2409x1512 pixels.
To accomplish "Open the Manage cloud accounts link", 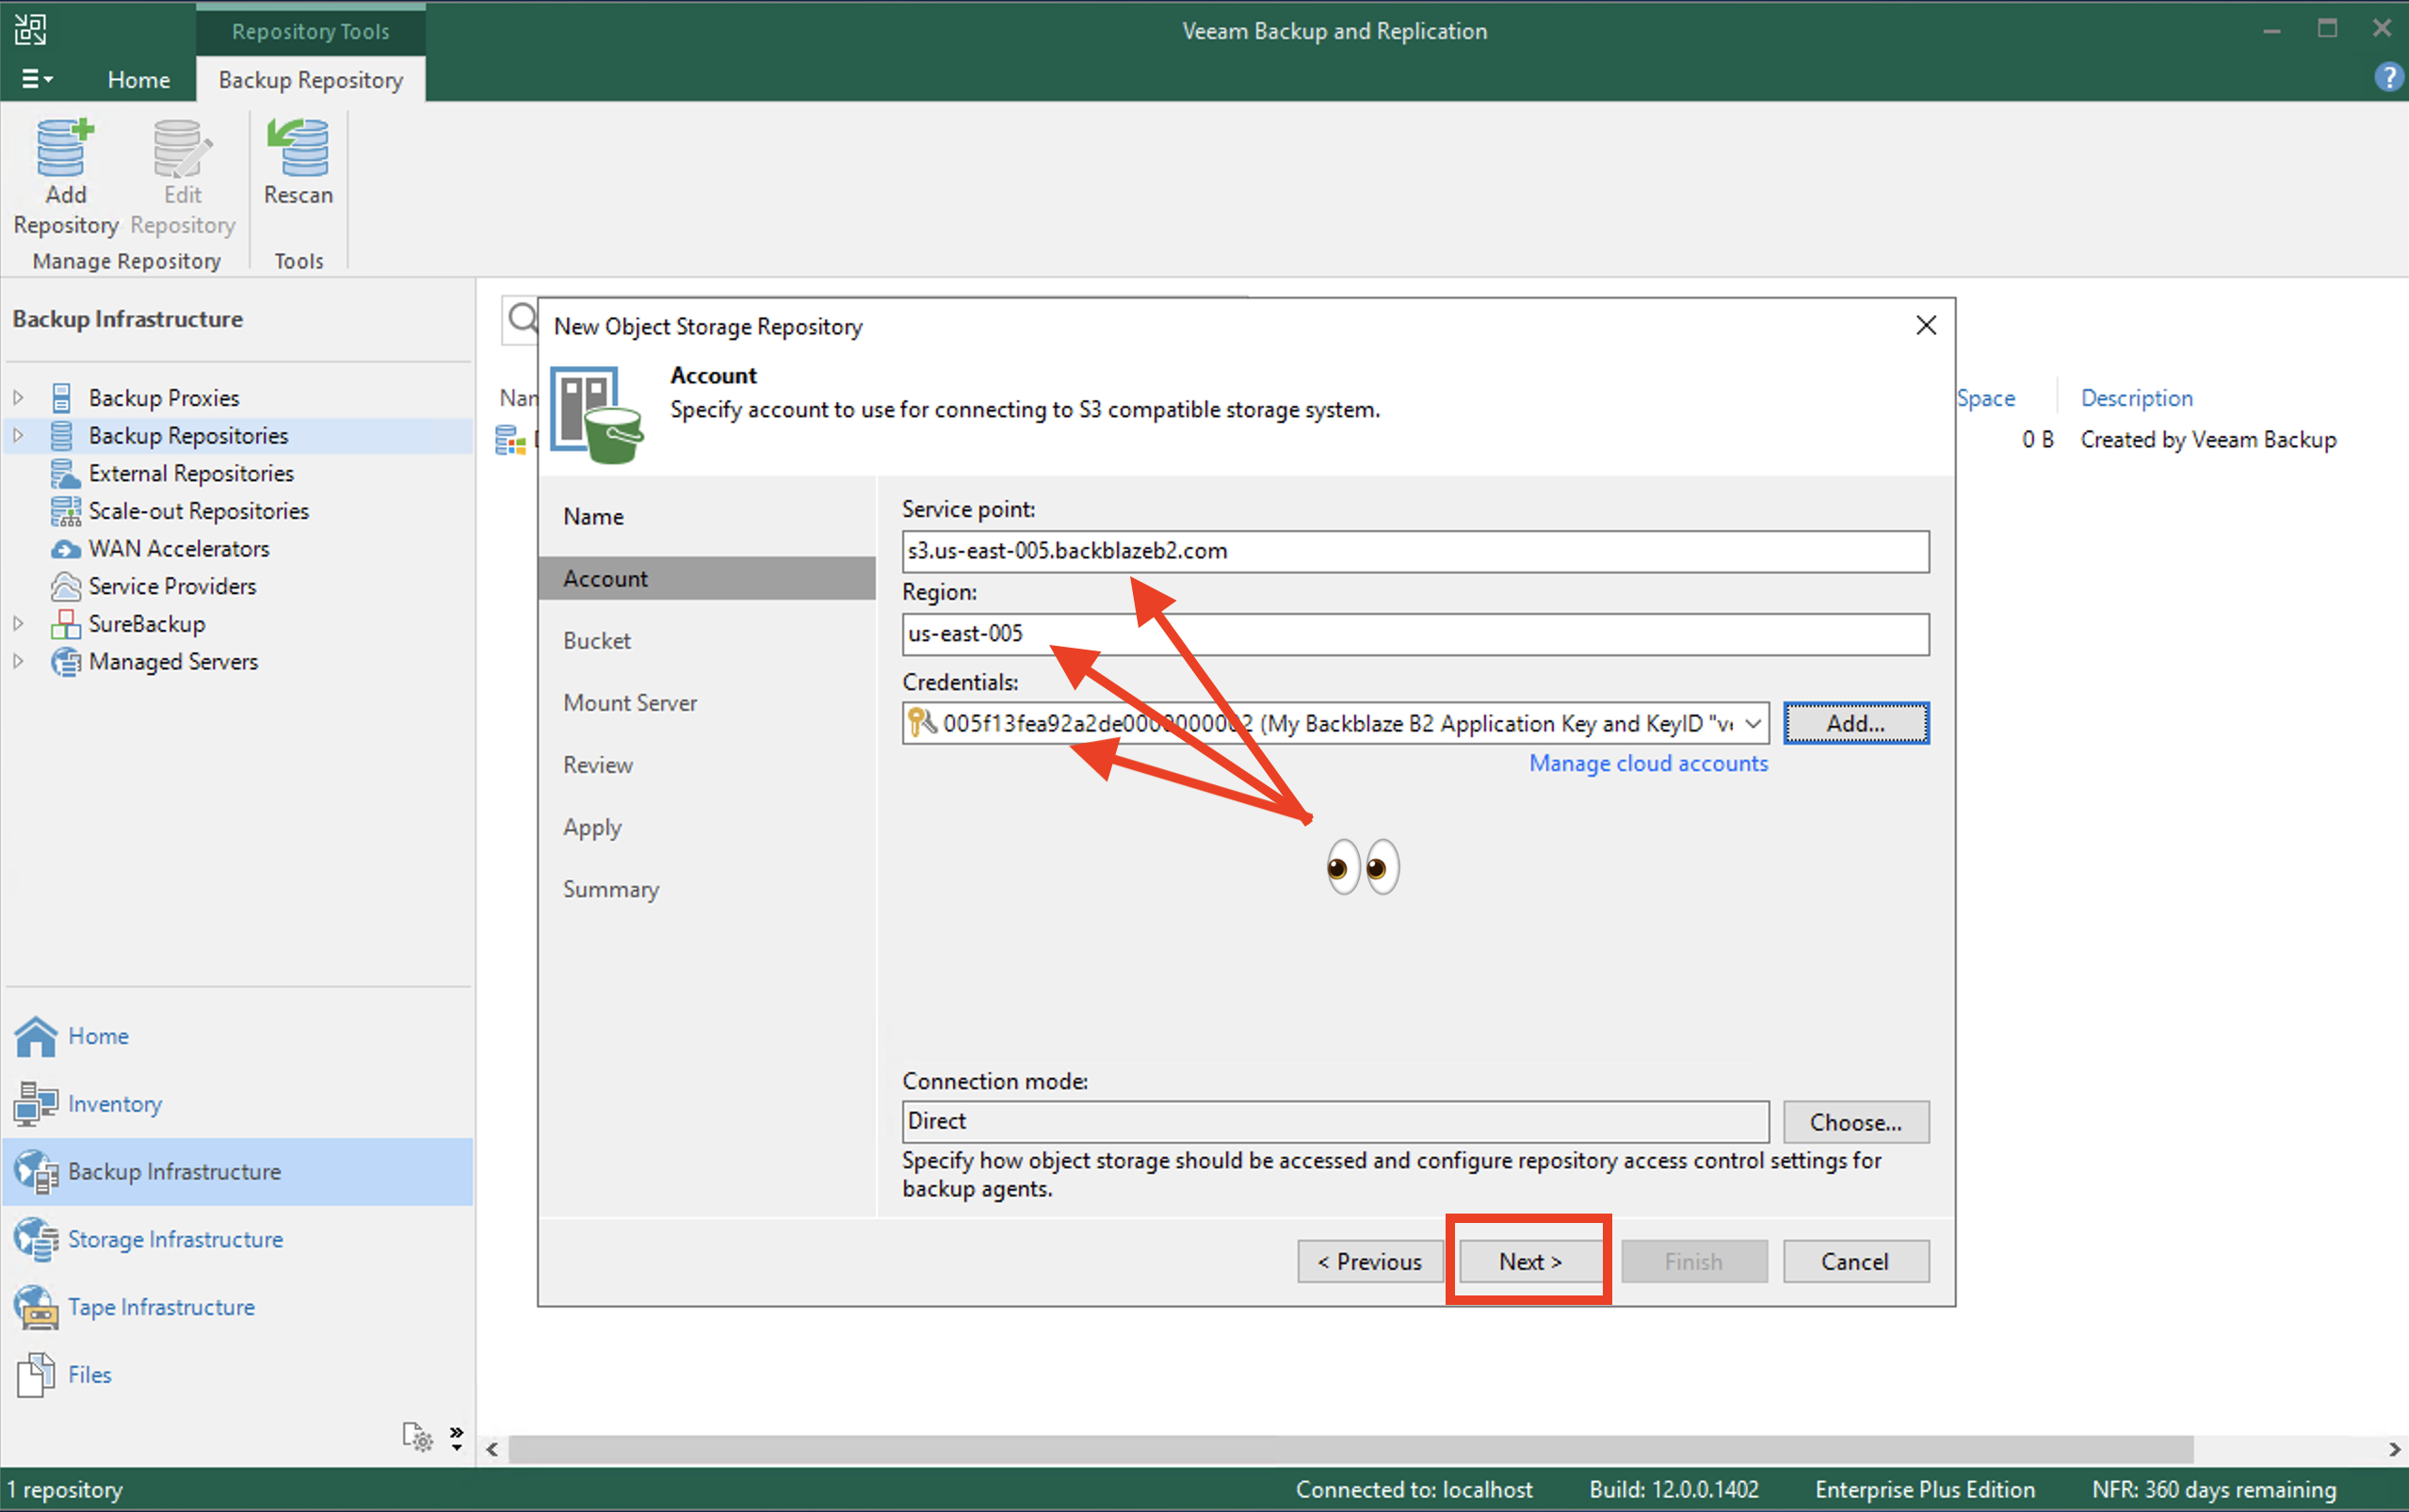I will click(x=1648, y=763).
